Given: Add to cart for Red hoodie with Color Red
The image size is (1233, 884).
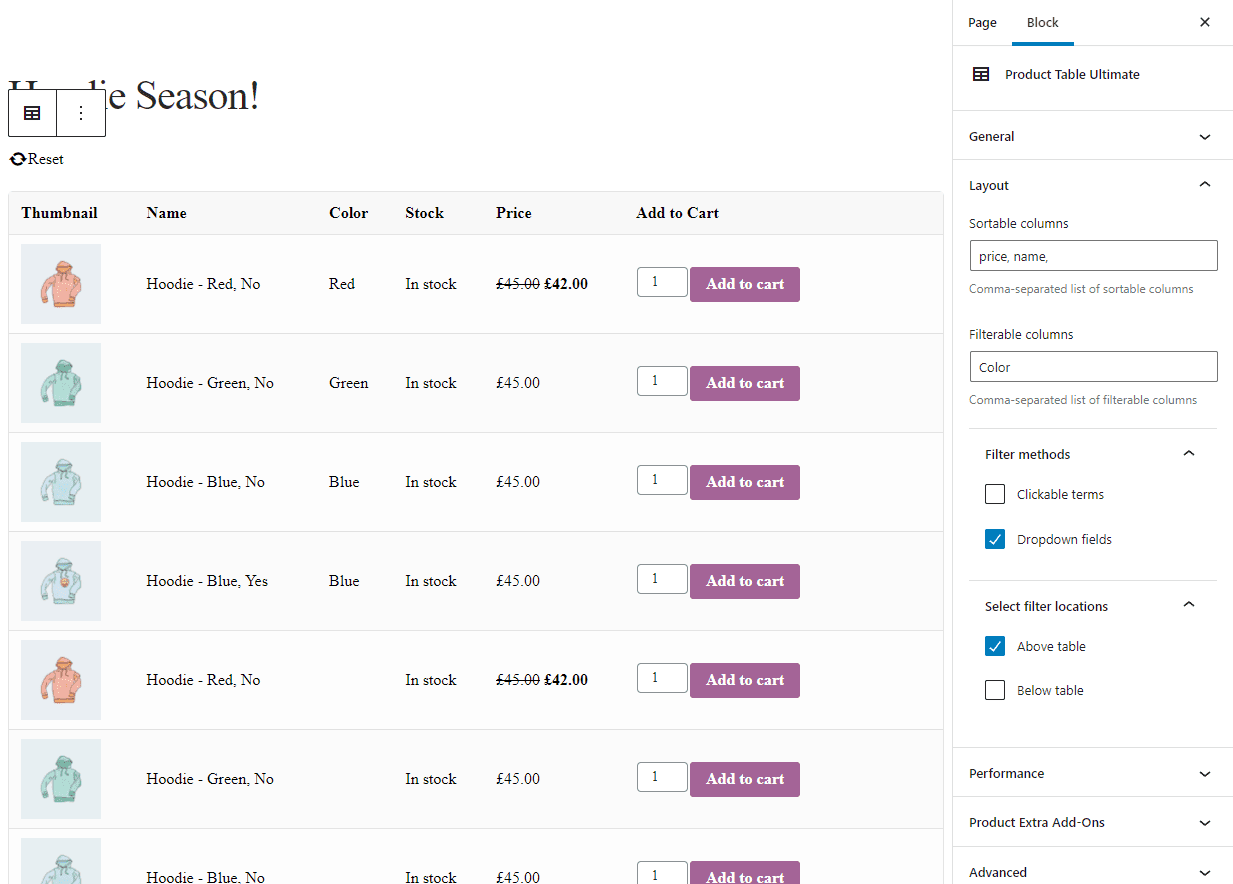Looking at the screenshot, I should click(x=745, y=284).
